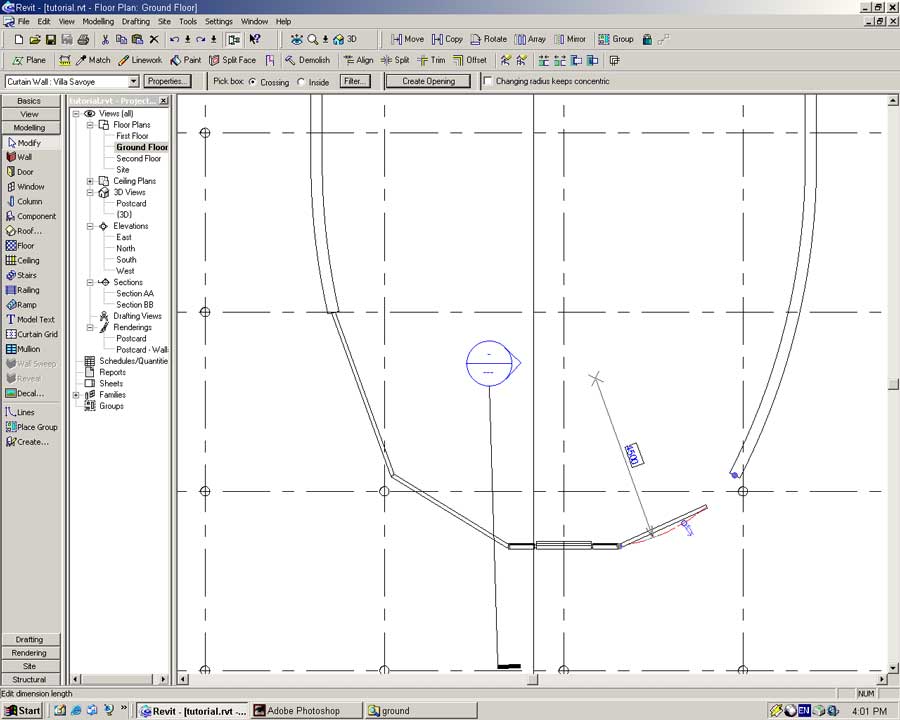Open the Drafting menu

pos(135,21)
